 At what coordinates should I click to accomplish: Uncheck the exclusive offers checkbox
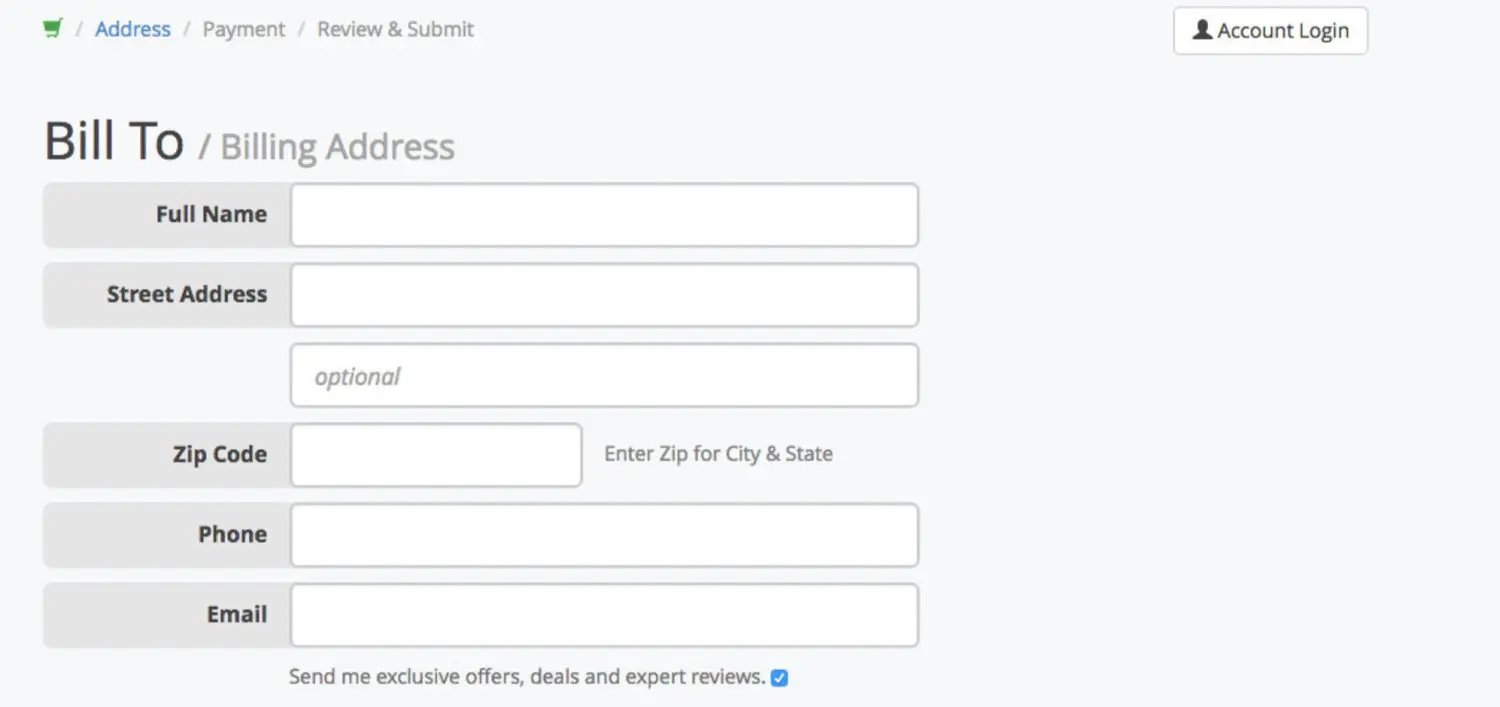780,678
